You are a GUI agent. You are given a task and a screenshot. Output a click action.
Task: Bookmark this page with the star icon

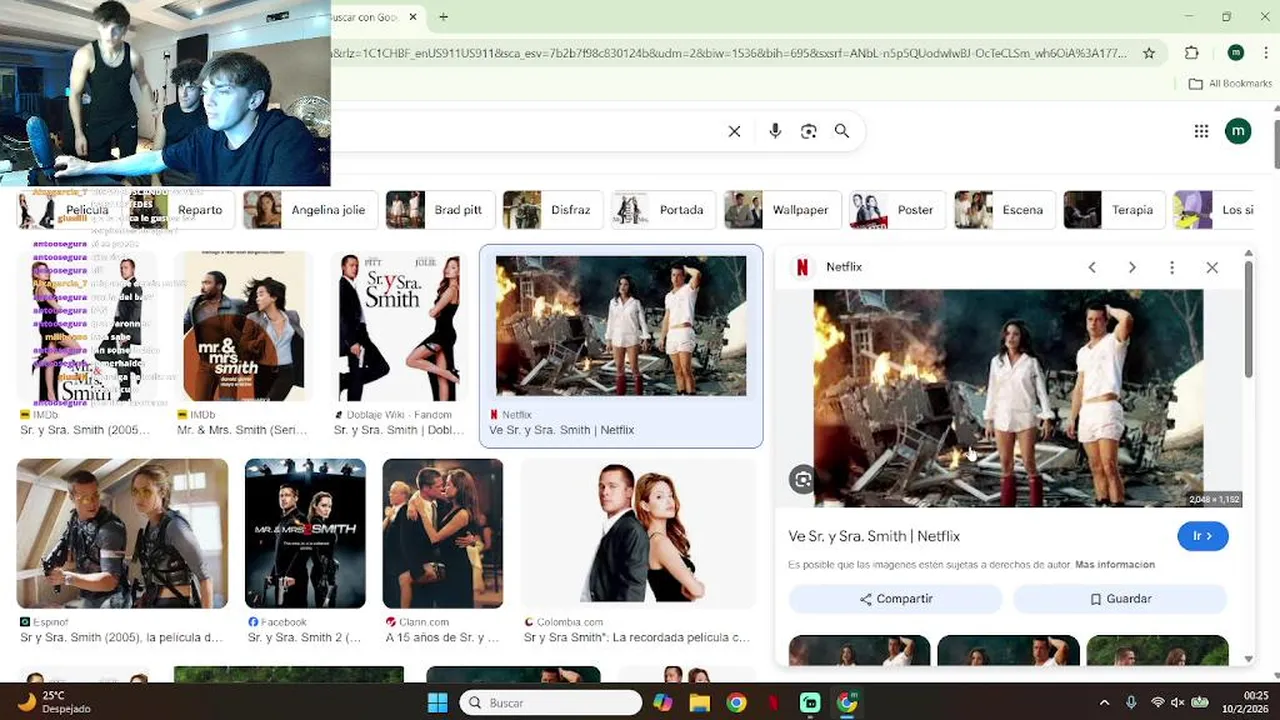click(1149, 53)
